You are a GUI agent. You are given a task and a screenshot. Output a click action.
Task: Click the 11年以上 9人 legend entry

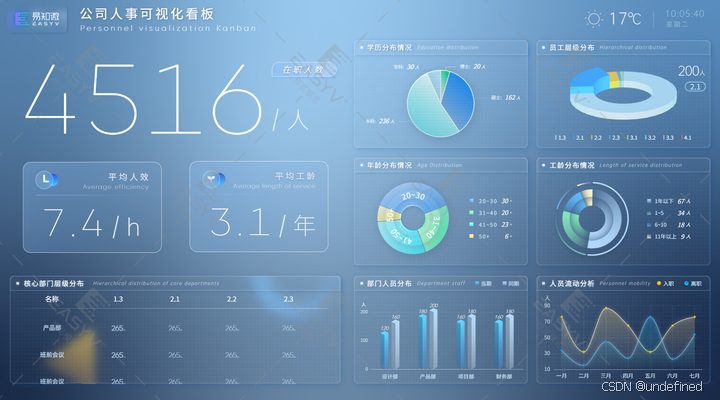click(x=669, y=237)
